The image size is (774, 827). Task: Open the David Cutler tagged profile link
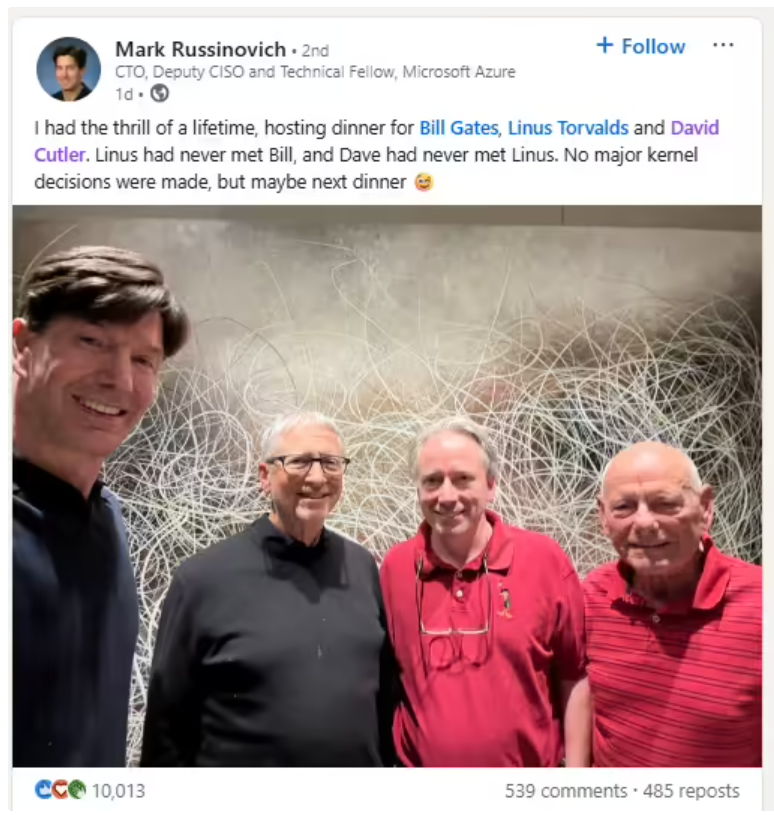376,141
